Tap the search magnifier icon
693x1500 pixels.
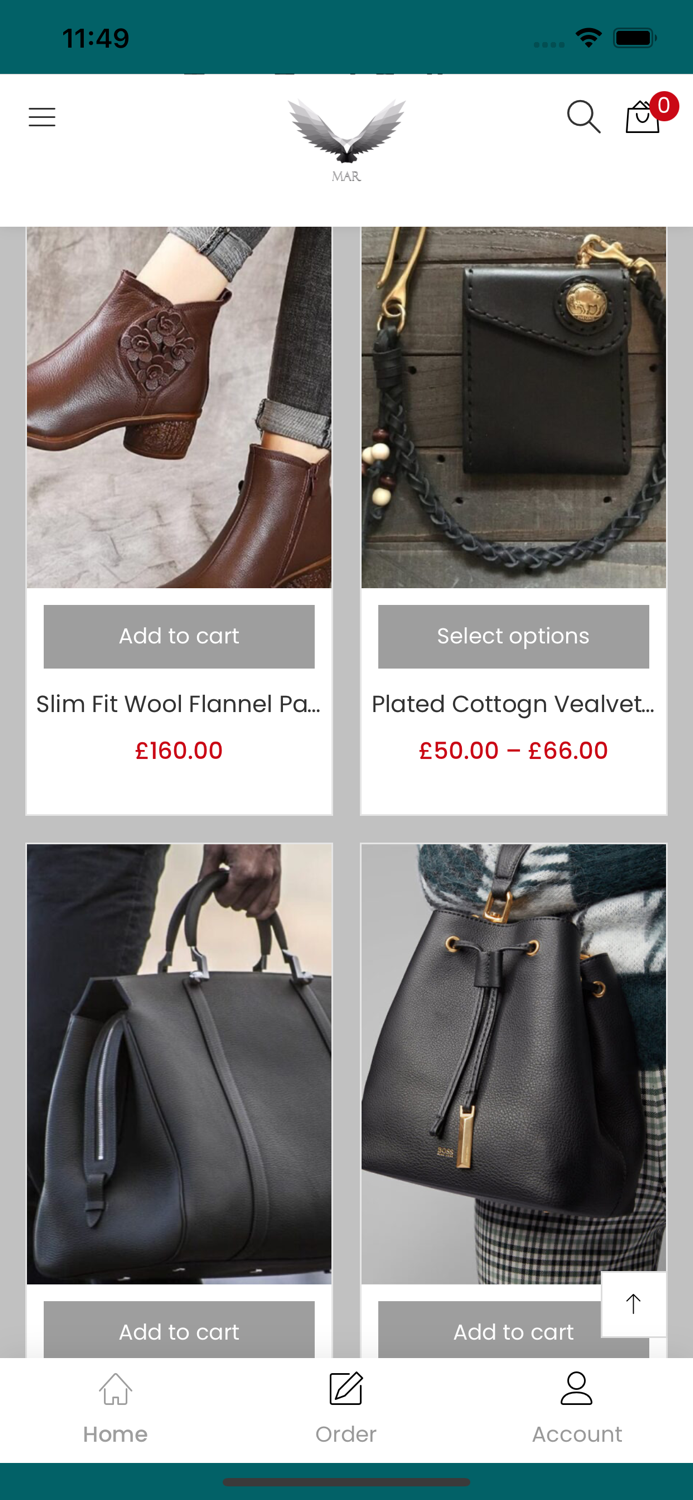point(583,117)
